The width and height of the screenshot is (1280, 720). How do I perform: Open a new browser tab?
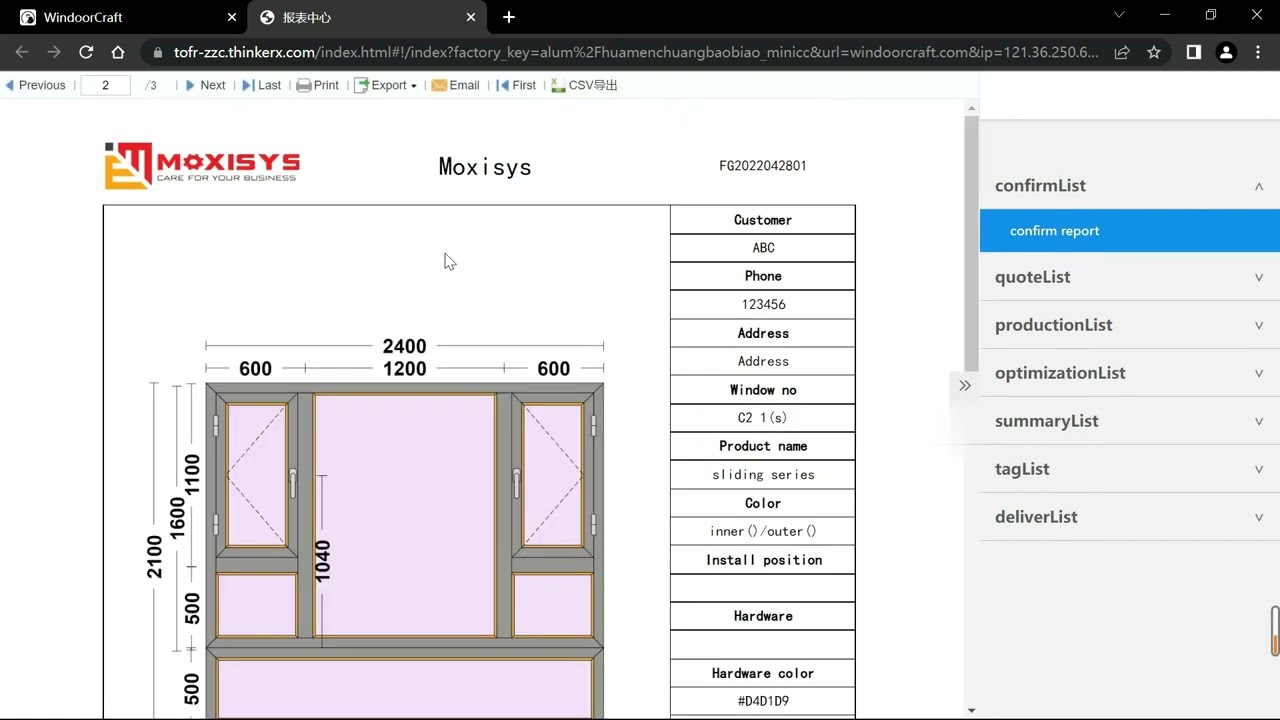click(509, 17)
